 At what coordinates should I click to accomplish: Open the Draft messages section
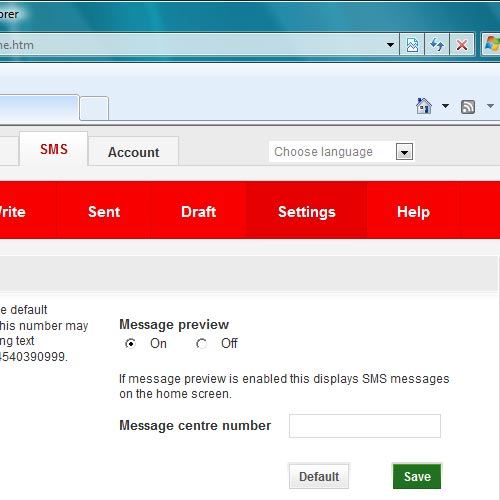coord(198,212)
